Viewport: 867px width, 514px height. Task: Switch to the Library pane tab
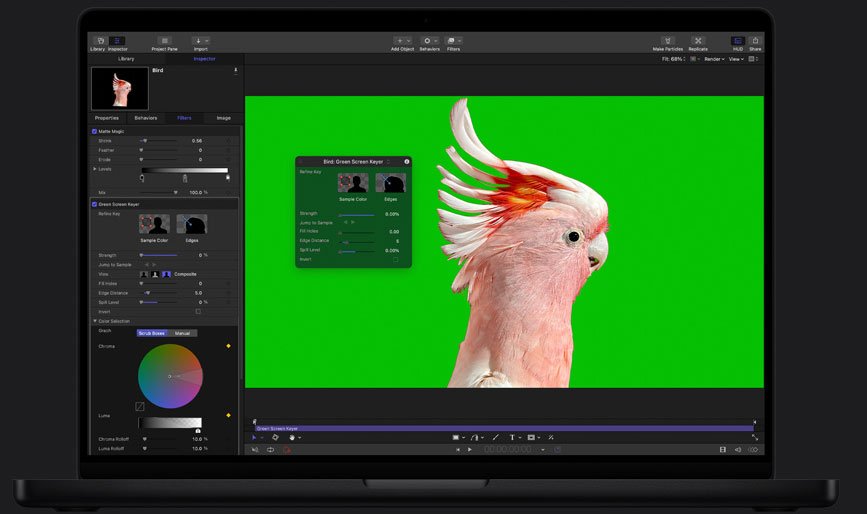click(x=126, y=59)
